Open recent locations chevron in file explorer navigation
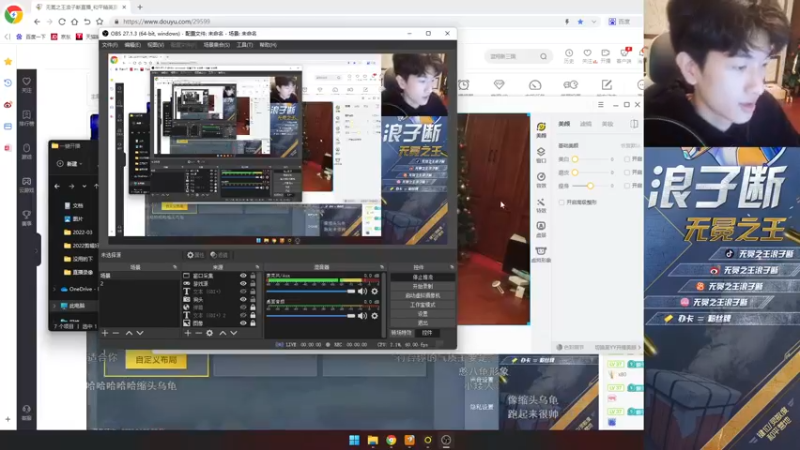800x450 pixels. 84,187
